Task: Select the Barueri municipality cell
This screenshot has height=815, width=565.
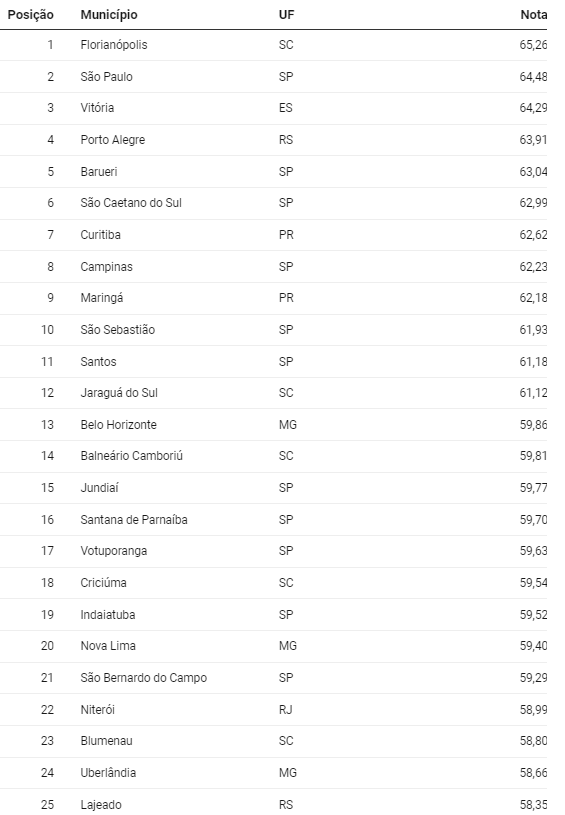Action: (99, 172)
